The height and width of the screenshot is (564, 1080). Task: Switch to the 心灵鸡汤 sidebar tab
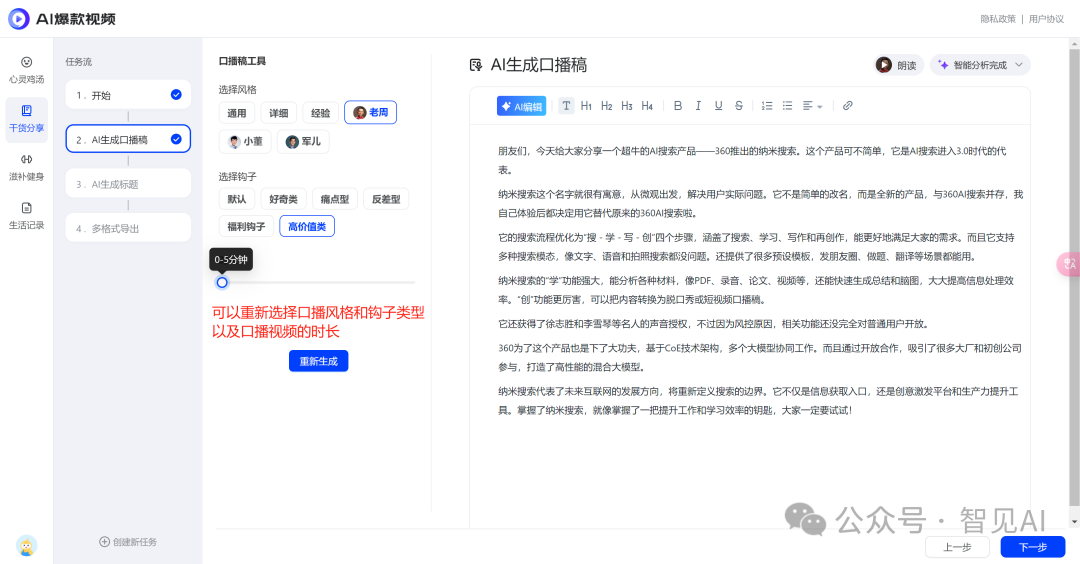(x=26, y=69)
